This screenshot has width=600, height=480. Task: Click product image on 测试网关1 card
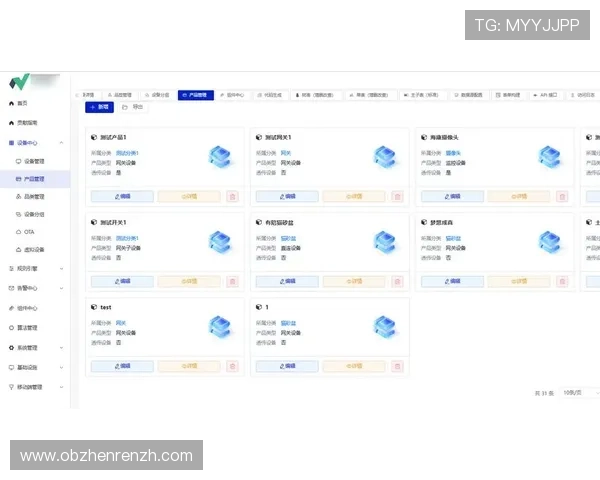coord(385,157)
